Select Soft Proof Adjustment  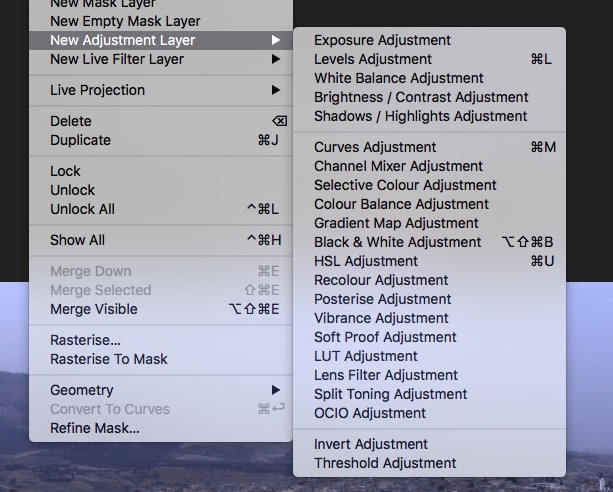pyautogui.click(x=429, y=338)
